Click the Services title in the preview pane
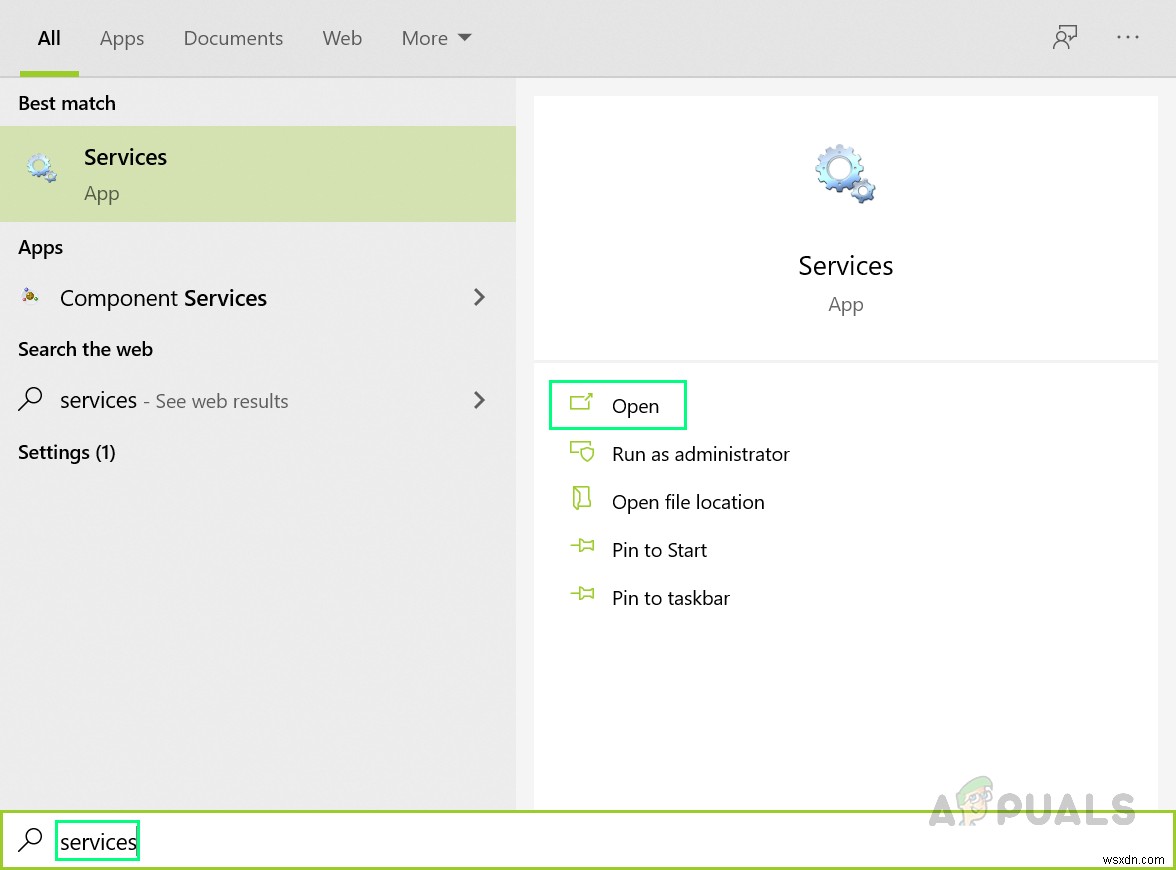Image resolution: width=1176 pixels, height=870 pixels. tap(845, 266)
